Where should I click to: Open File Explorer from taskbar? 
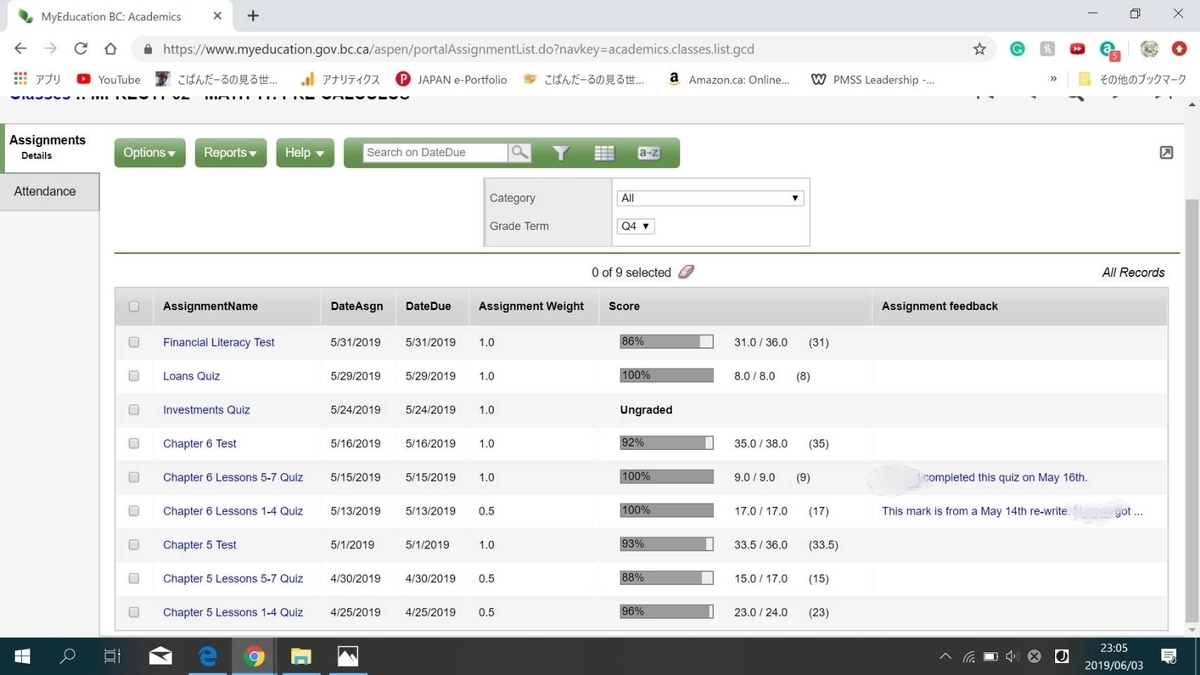[x=301, y=656]
